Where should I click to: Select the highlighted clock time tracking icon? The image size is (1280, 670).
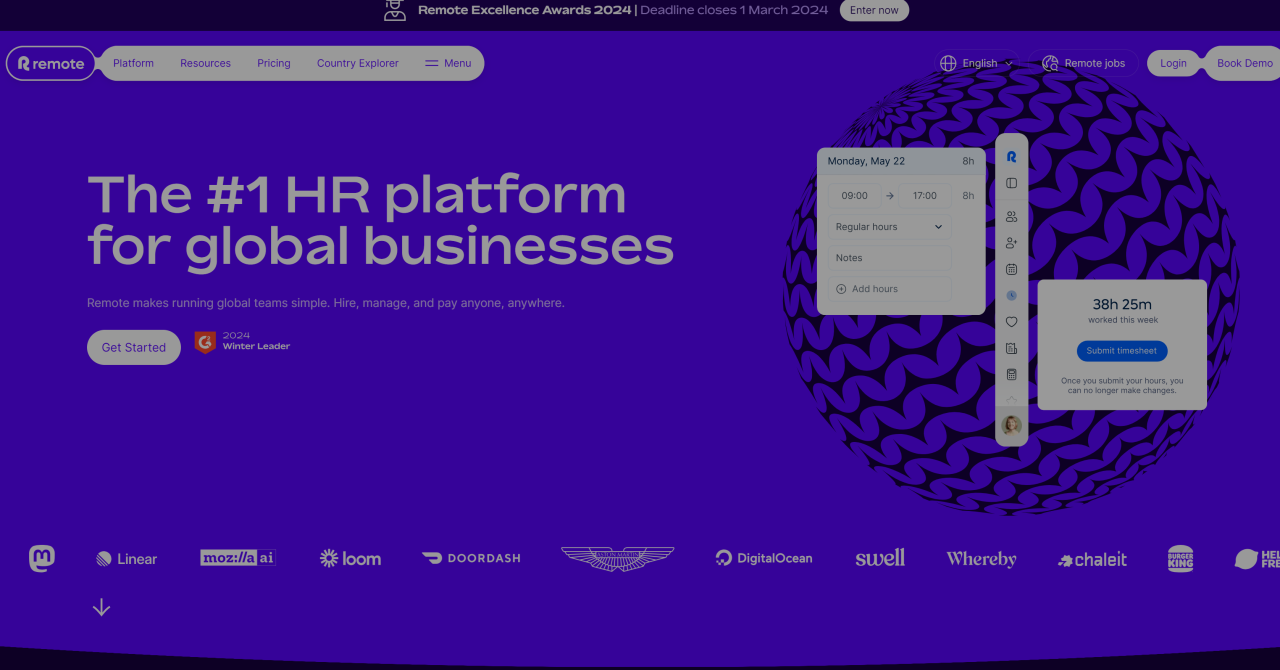point(1011,295)
